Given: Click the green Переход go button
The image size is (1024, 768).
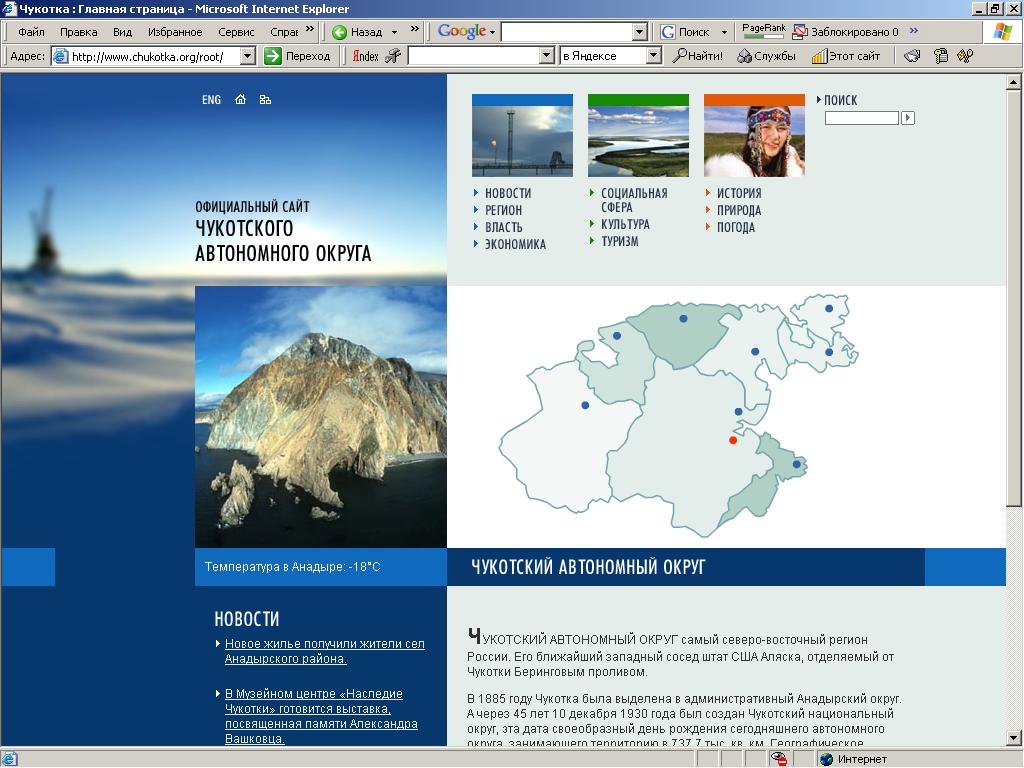Looking at the screenshot, I should click(x=272, y=56).
